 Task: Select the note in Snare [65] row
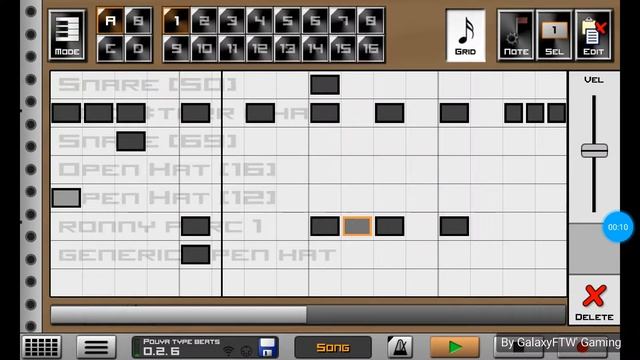(x=131, y=141)
